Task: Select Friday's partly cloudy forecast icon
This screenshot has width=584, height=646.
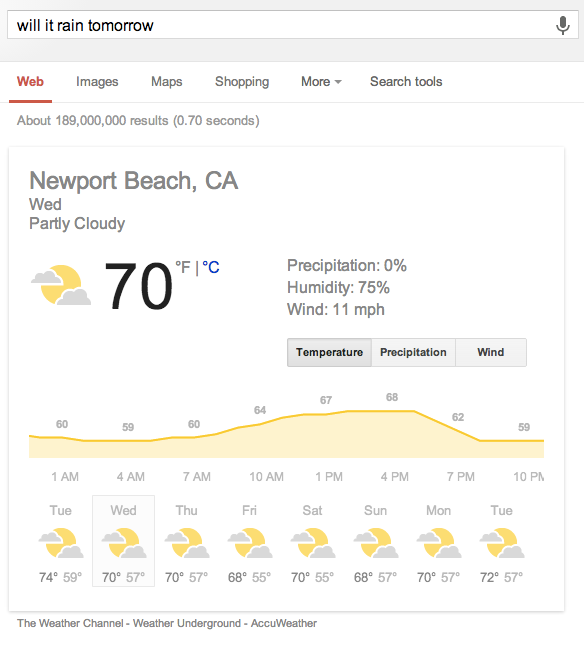Action: 250,543
